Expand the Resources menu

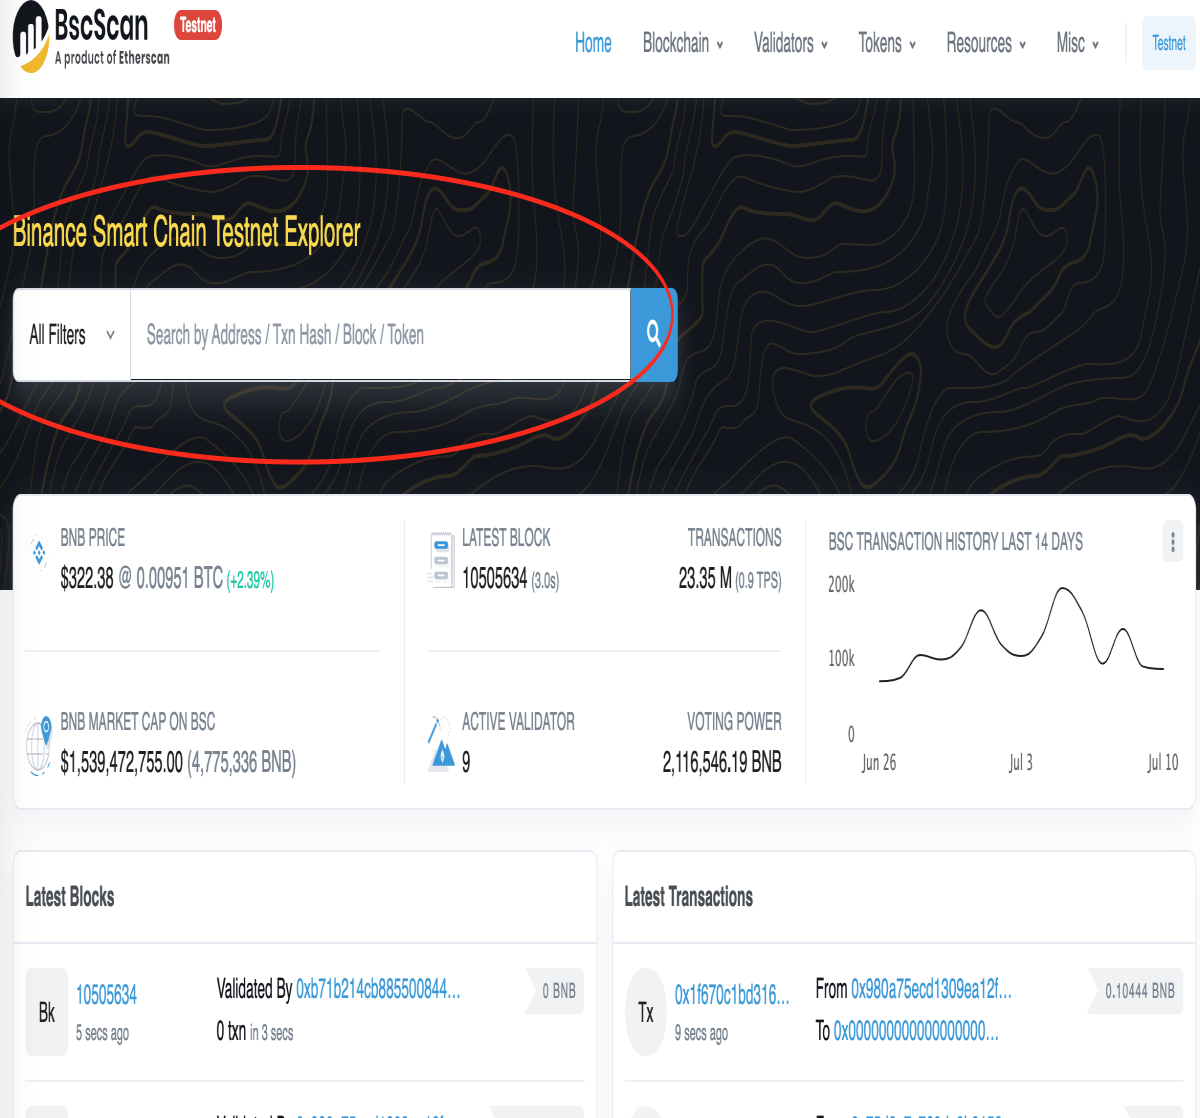point(986,43)
